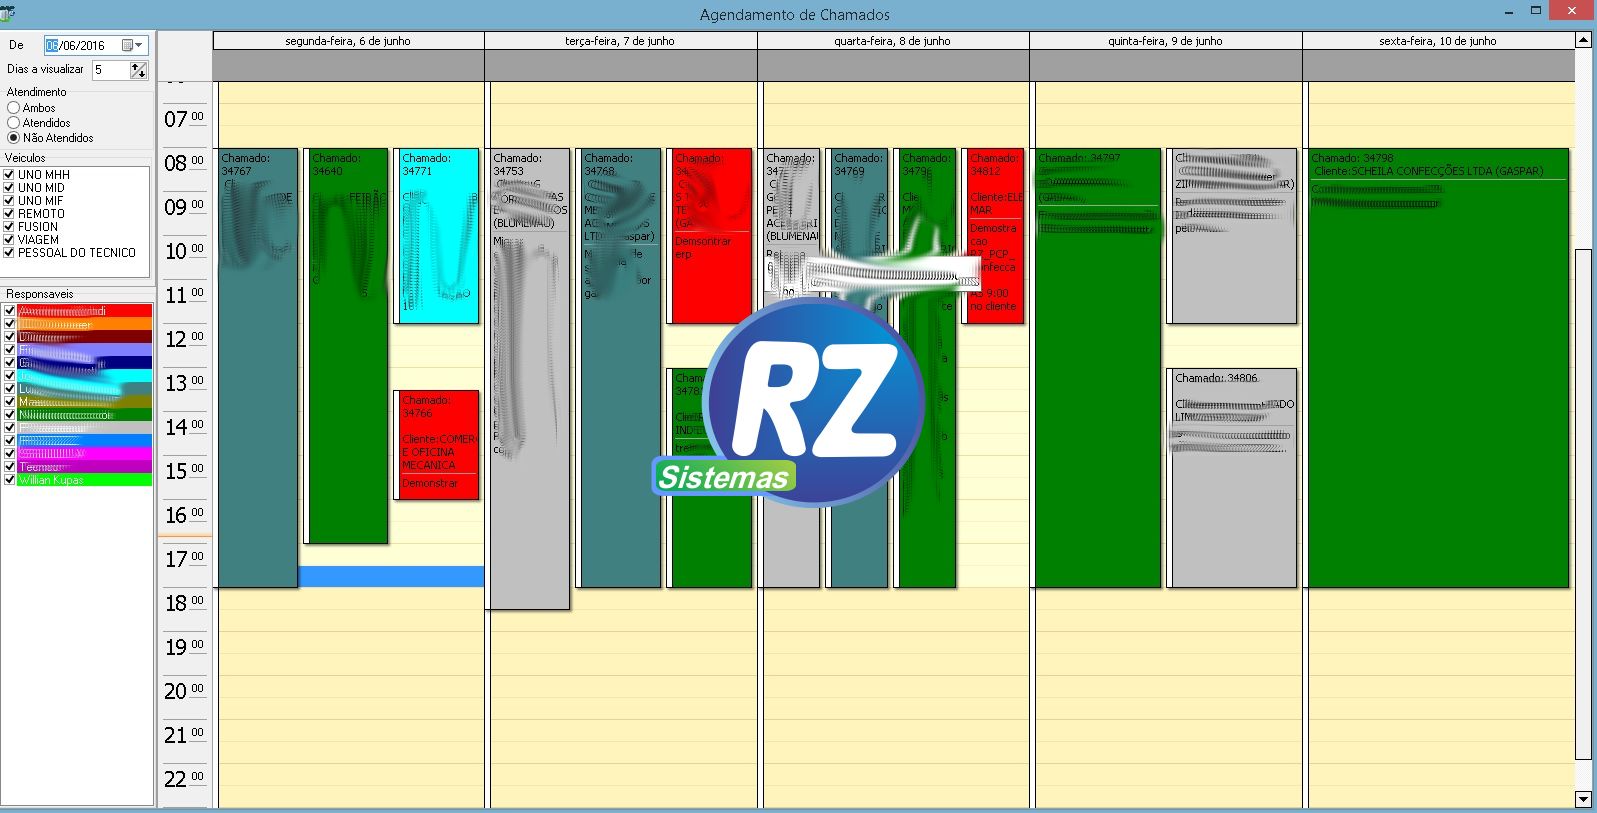This screenshot has width=1597, height=813.
Task: Open teal Chamado 34769 appointment Wednesday
Action: [858, 368]
